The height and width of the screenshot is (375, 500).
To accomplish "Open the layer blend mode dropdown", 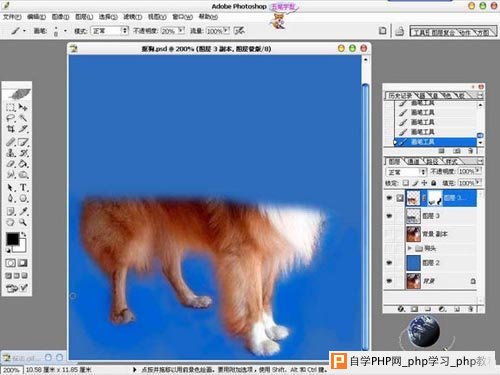I will (406, 172).
